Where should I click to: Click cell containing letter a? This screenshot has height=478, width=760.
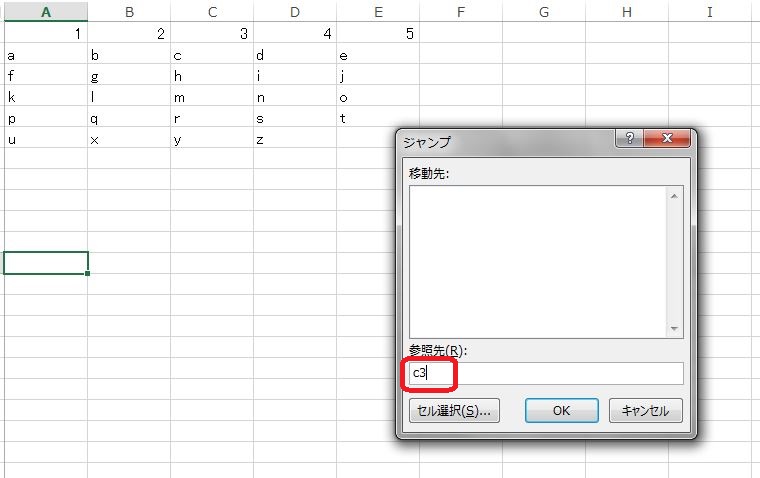point(45,55)
